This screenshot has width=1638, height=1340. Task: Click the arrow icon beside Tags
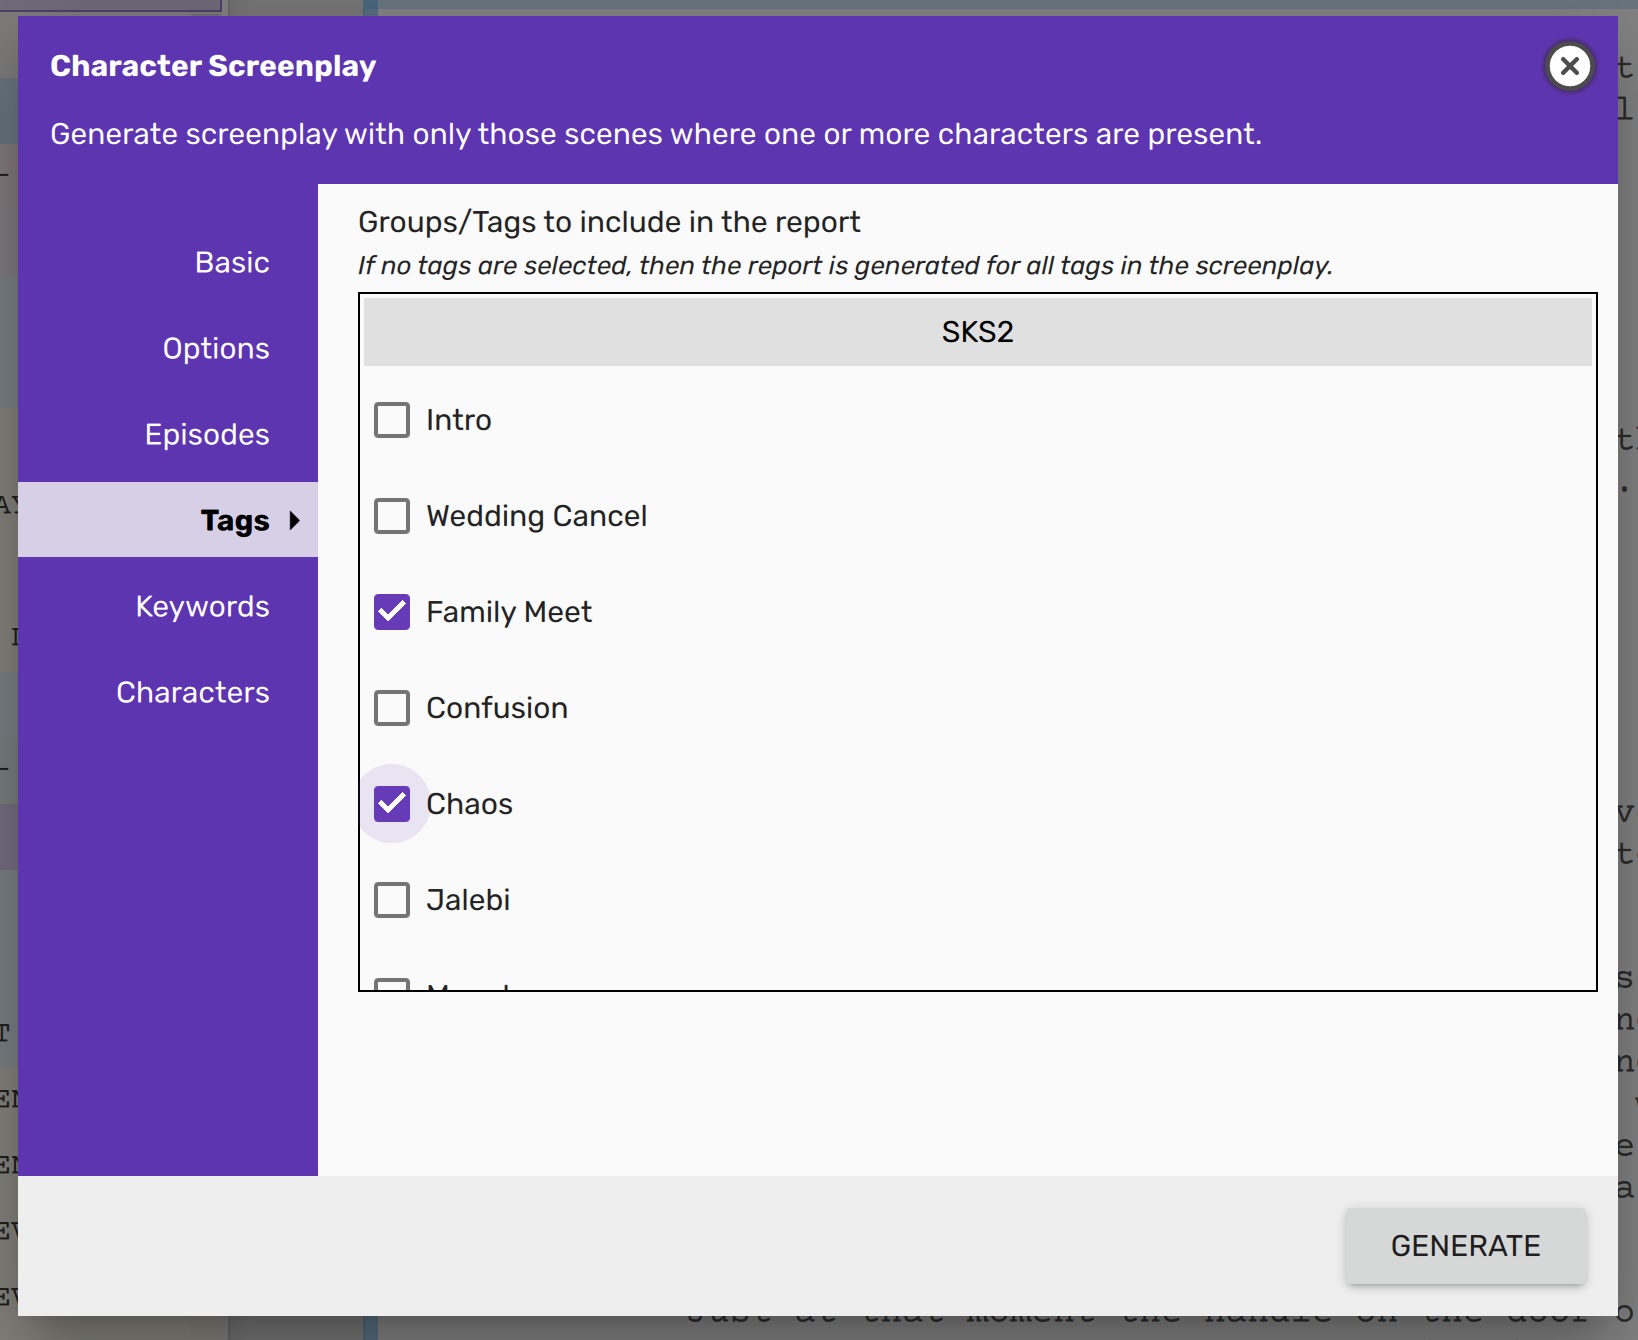[x=294, y=520]
